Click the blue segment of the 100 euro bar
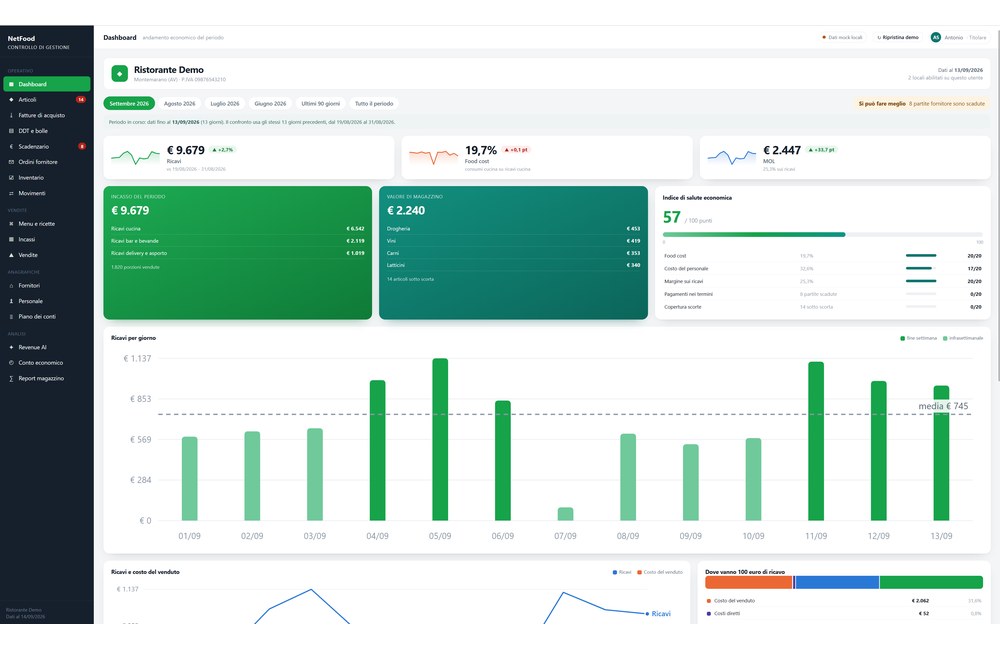 pyautogui.click(x=837, y=582)
